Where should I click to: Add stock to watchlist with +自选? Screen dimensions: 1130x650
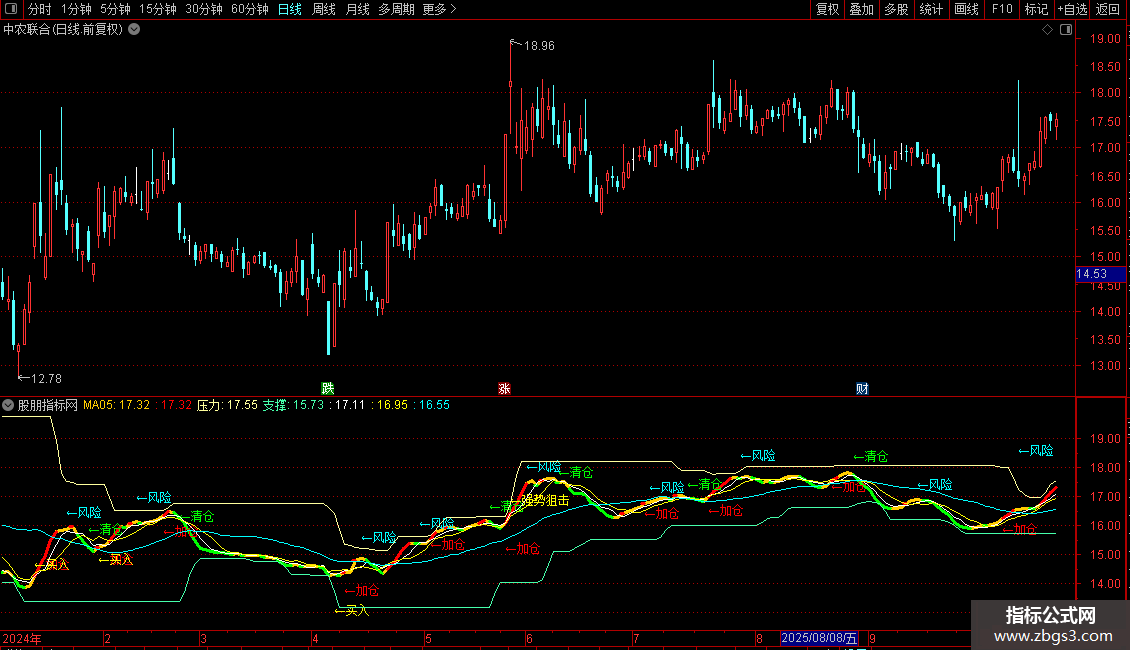[x=1072, y=10]
